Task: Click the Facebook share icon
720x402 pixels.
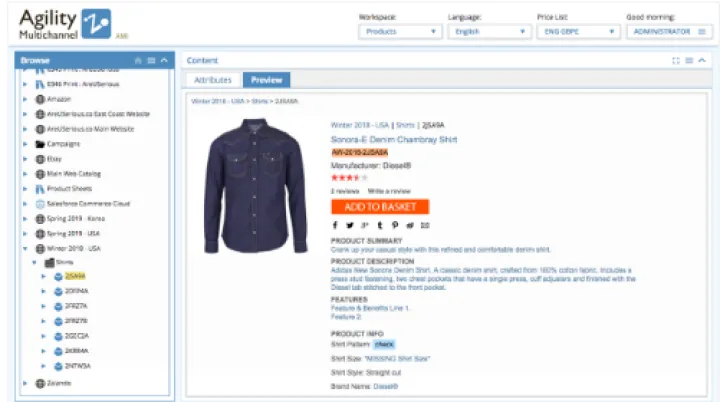Action: tap(335, 225)
